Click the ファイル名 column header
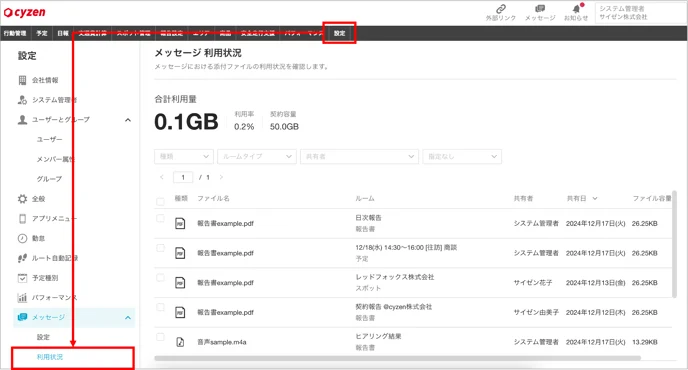This screenshot has height=370, width=688. [x=213, y=198]
